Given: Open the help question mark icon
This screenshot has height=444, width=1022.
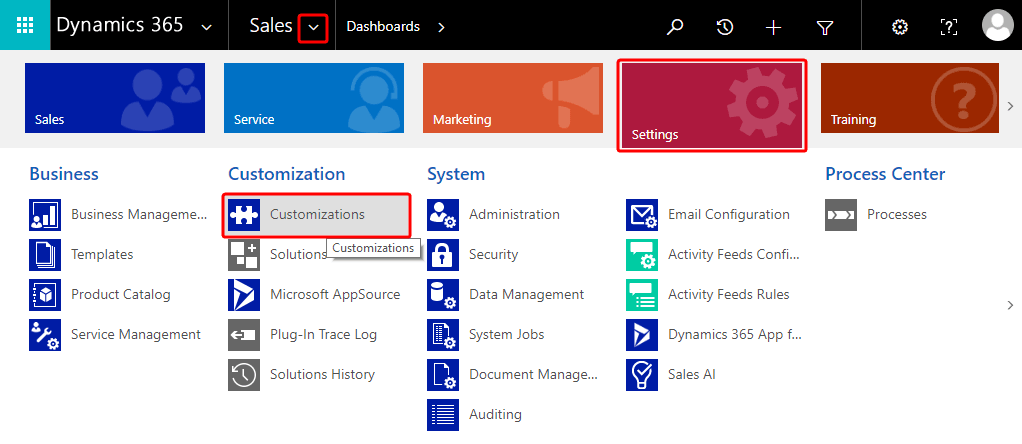Looking at the screenshot, I should [948, 27].
